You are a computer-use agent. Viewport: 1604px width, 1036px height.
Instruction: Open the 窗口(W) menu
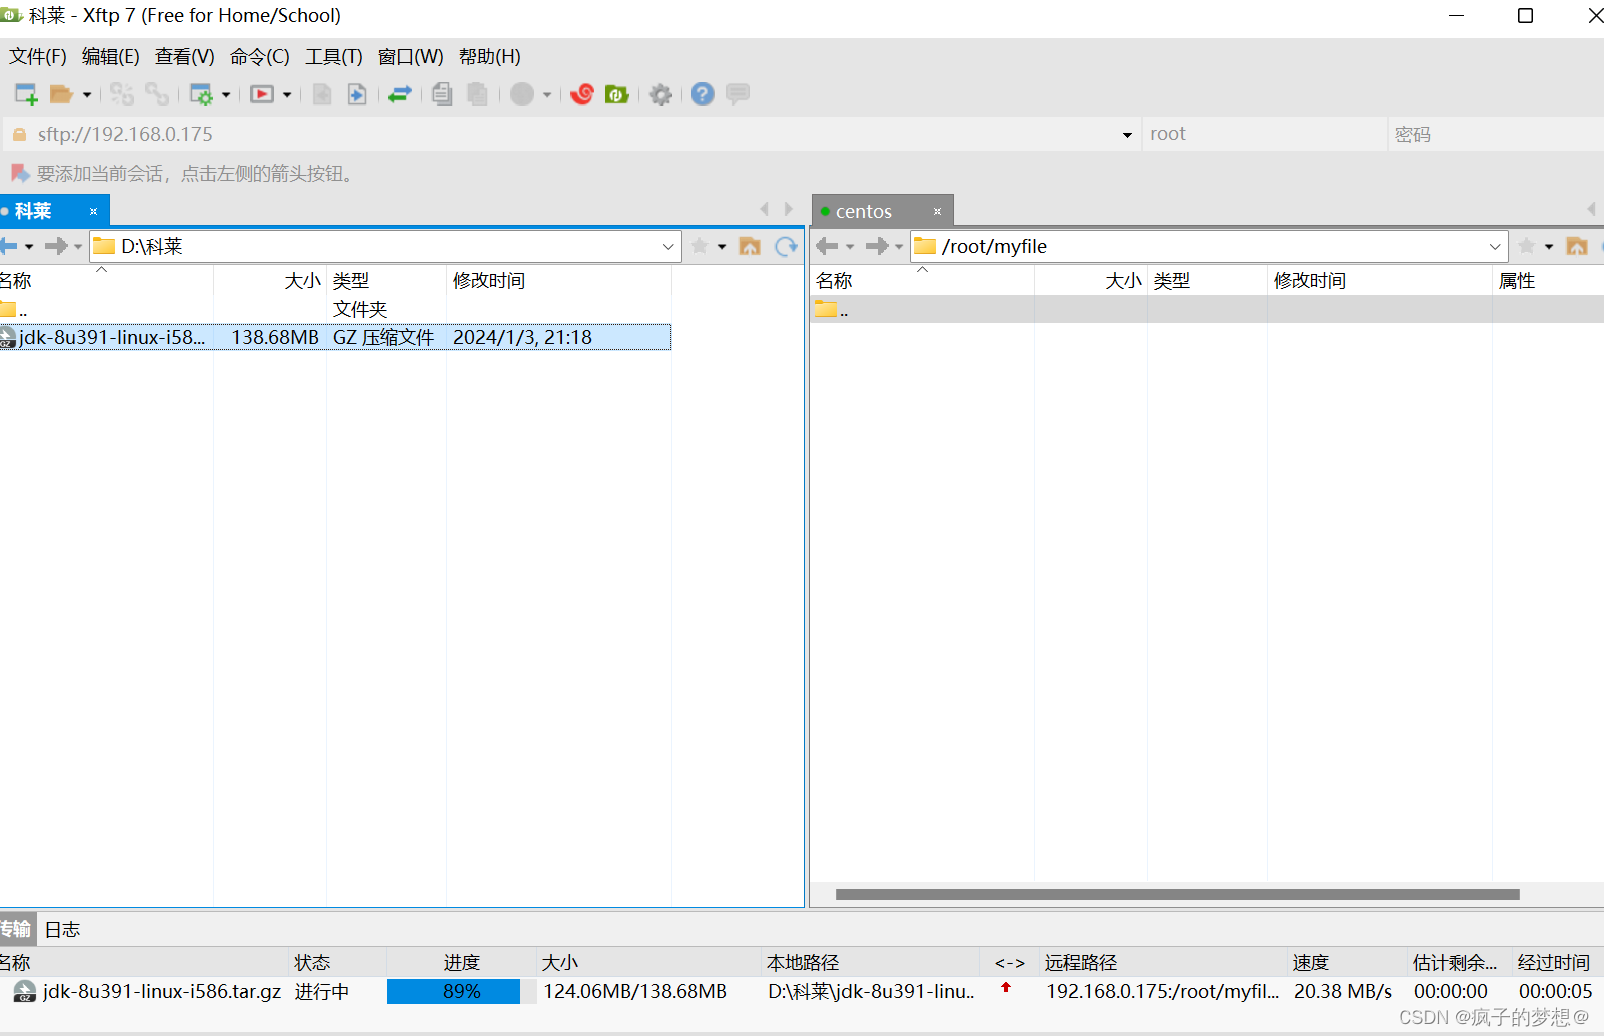pos(411,57)
